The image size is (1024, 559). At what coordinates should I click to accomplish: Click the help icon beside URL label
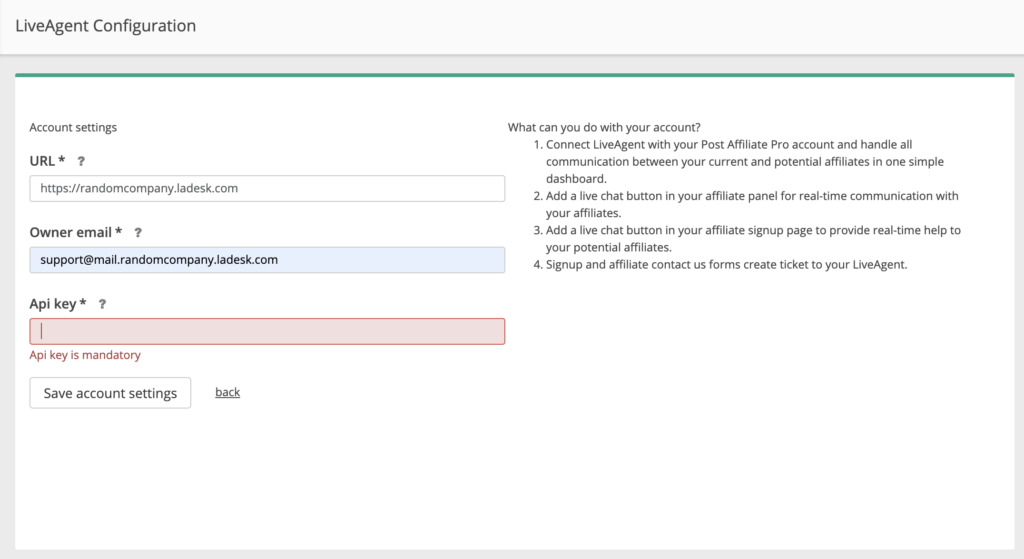click(81, 161)
